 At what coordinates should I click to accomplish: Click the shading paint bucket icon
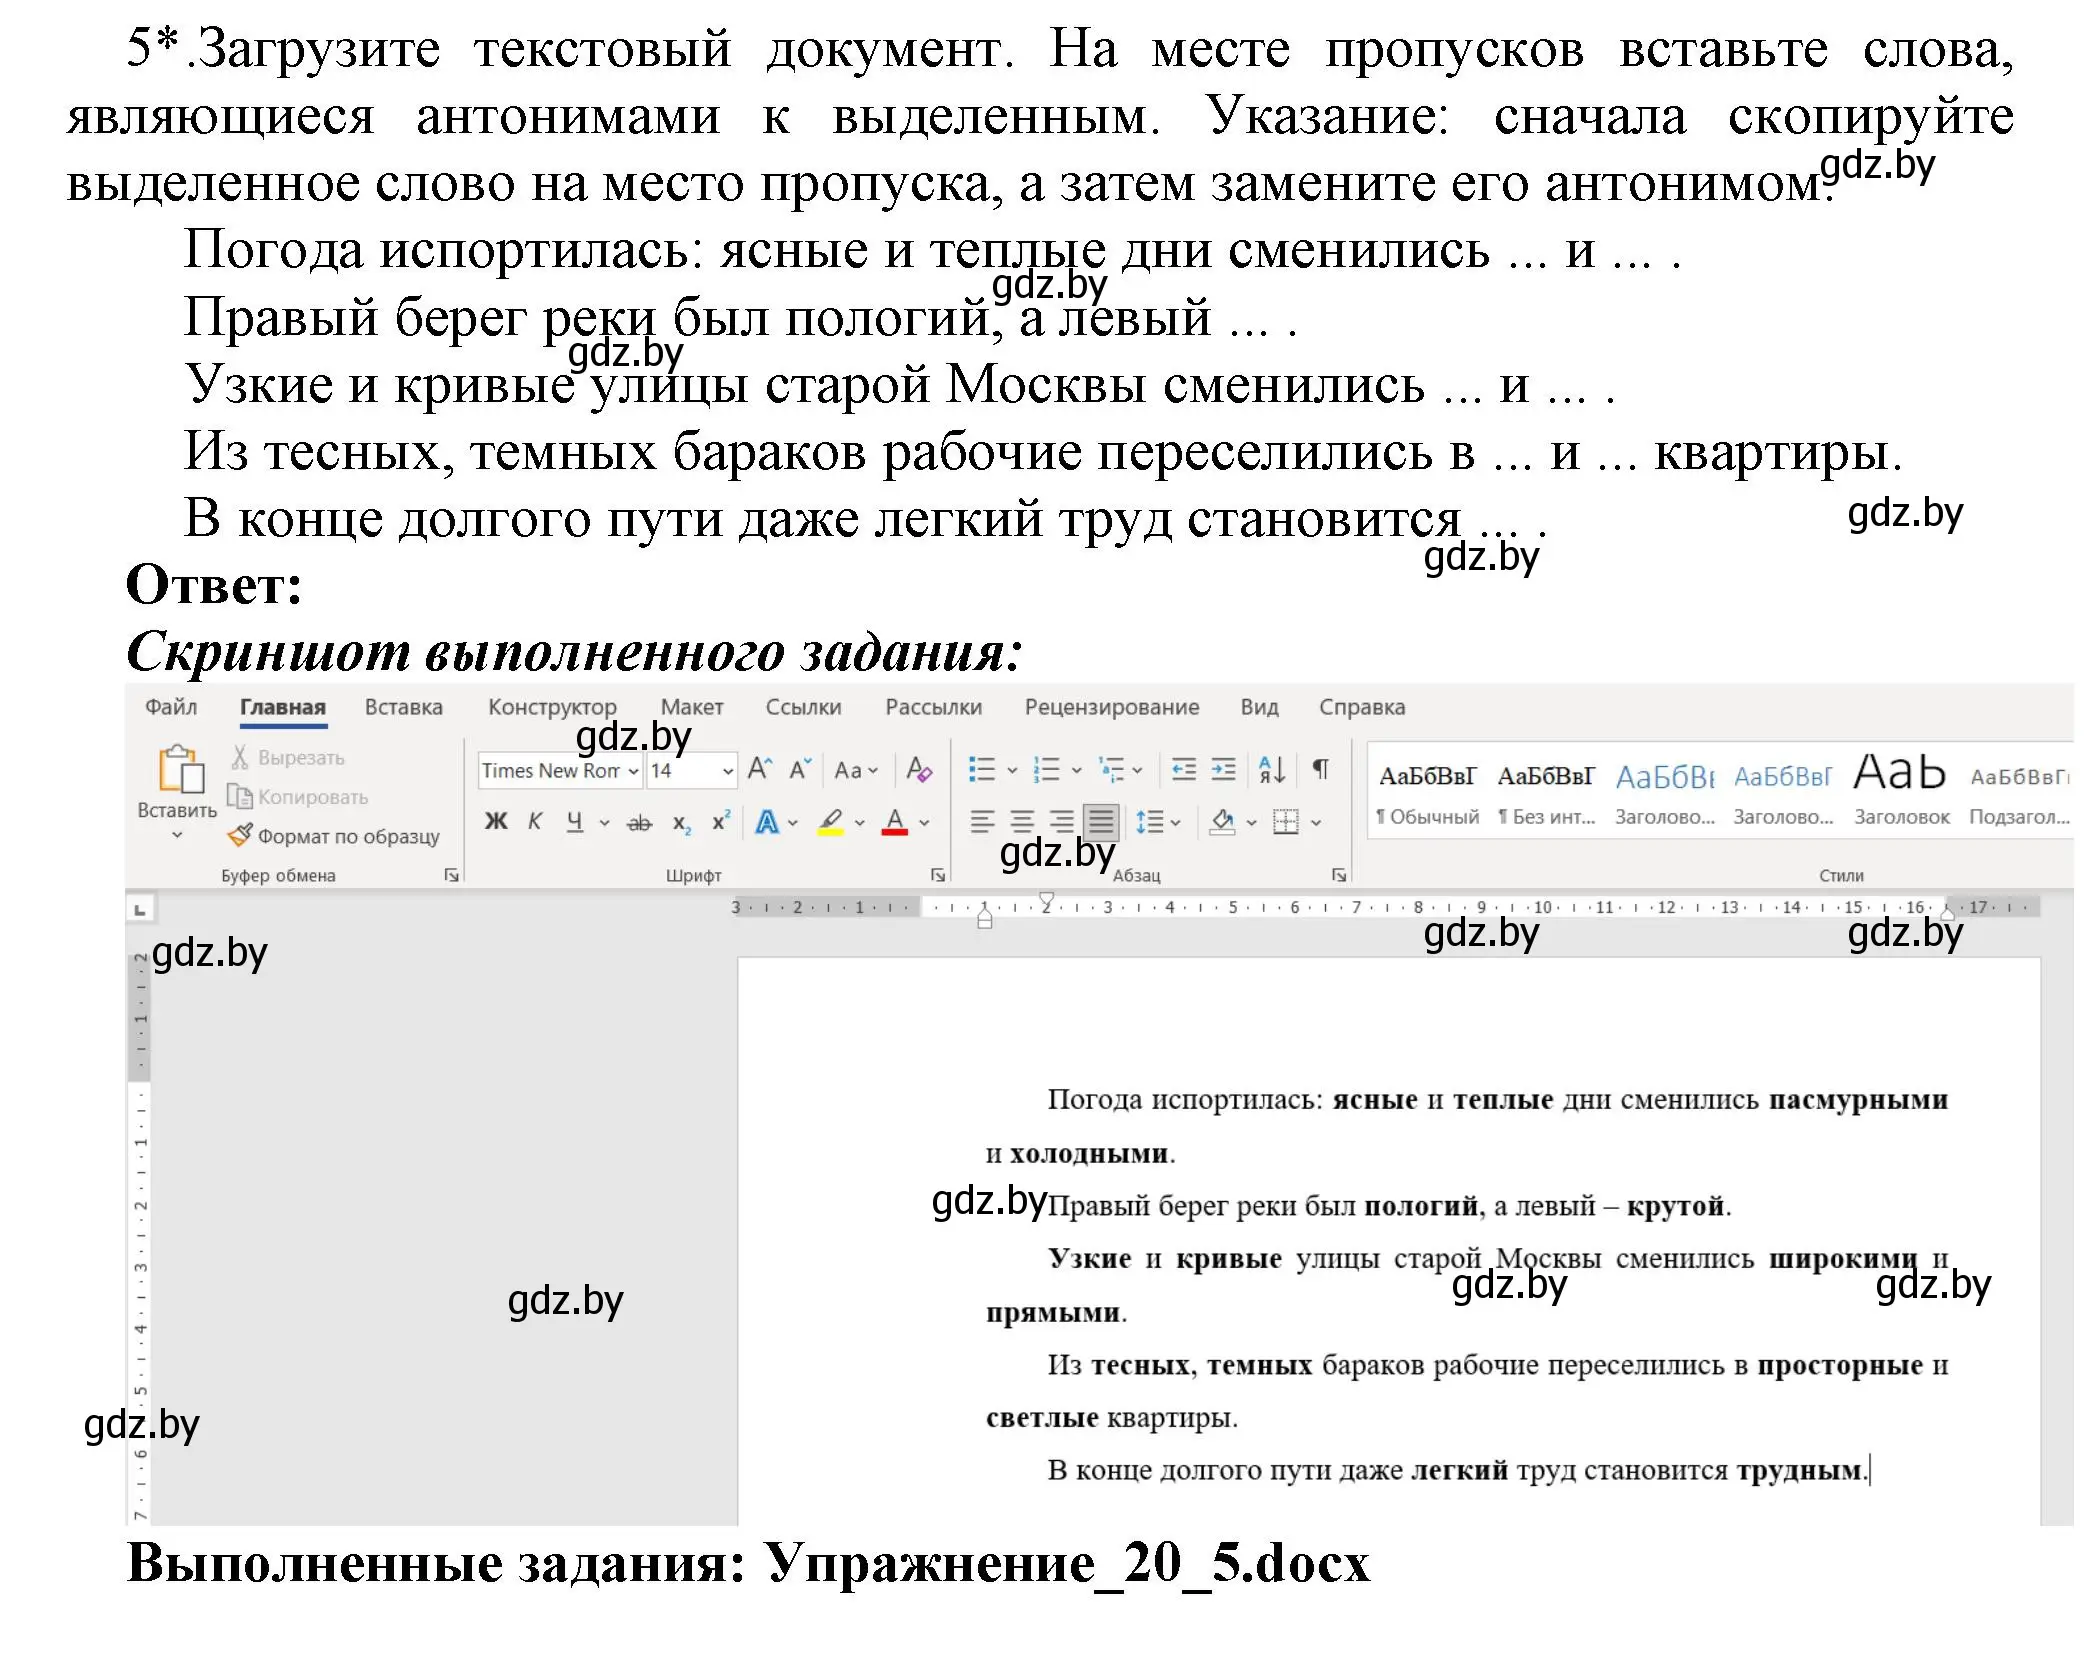[x=1222, y=822]
